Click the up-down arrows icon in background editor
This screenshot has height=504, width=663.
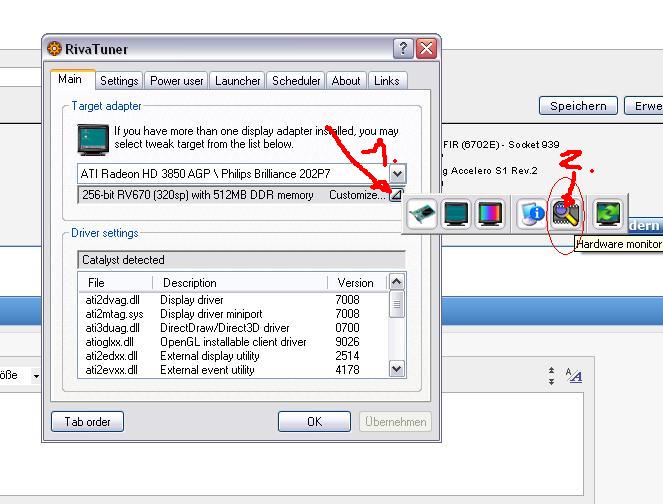pyautogui.click(x=551, y=375)
